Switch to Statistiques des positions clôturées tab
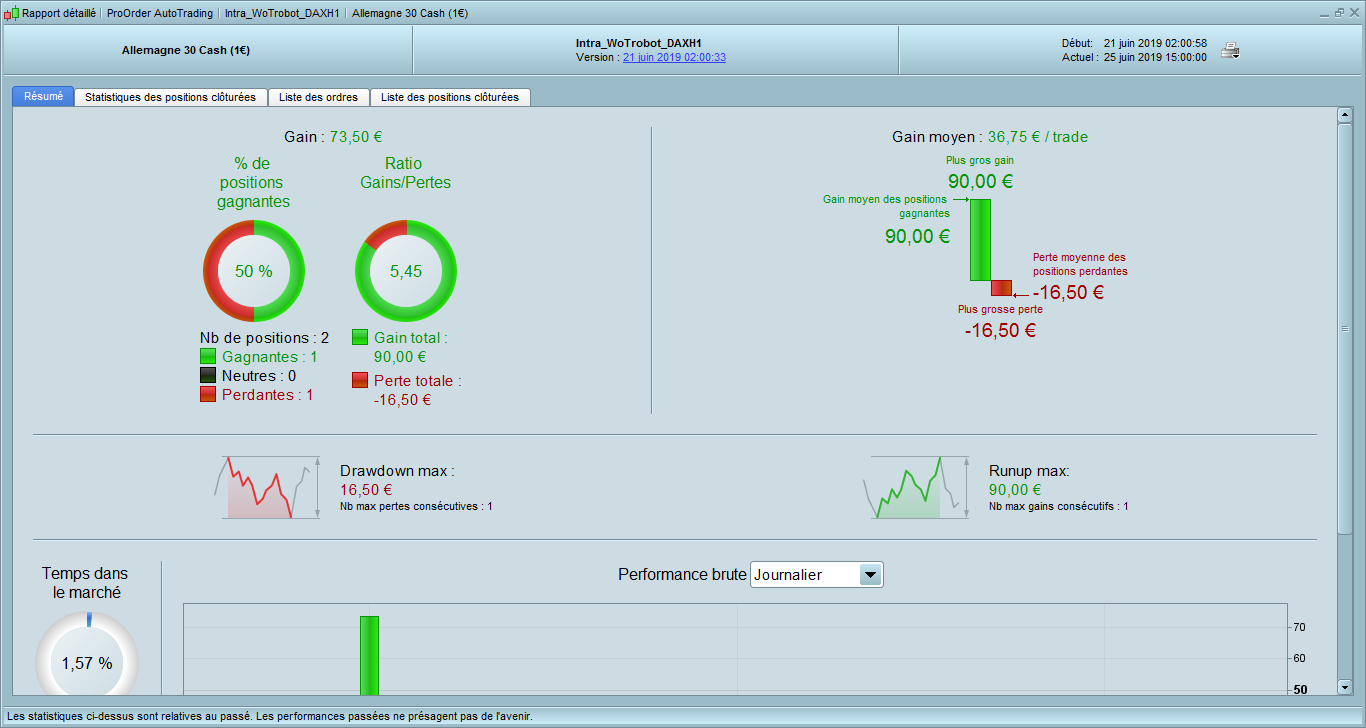This screenshot has width=1366, height=728. (x=171, y=97)
